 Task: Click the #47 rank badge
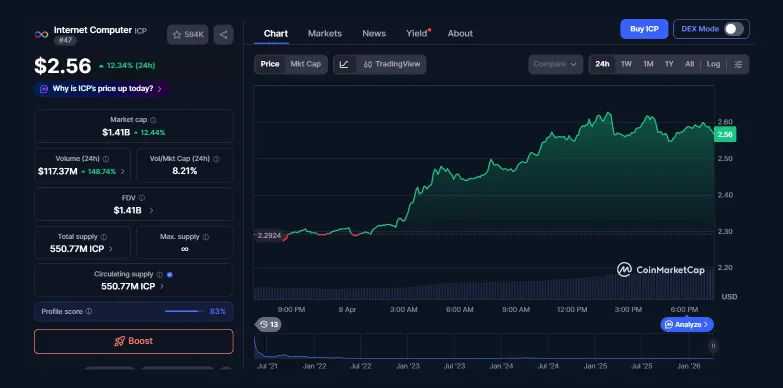click(65, 40)
